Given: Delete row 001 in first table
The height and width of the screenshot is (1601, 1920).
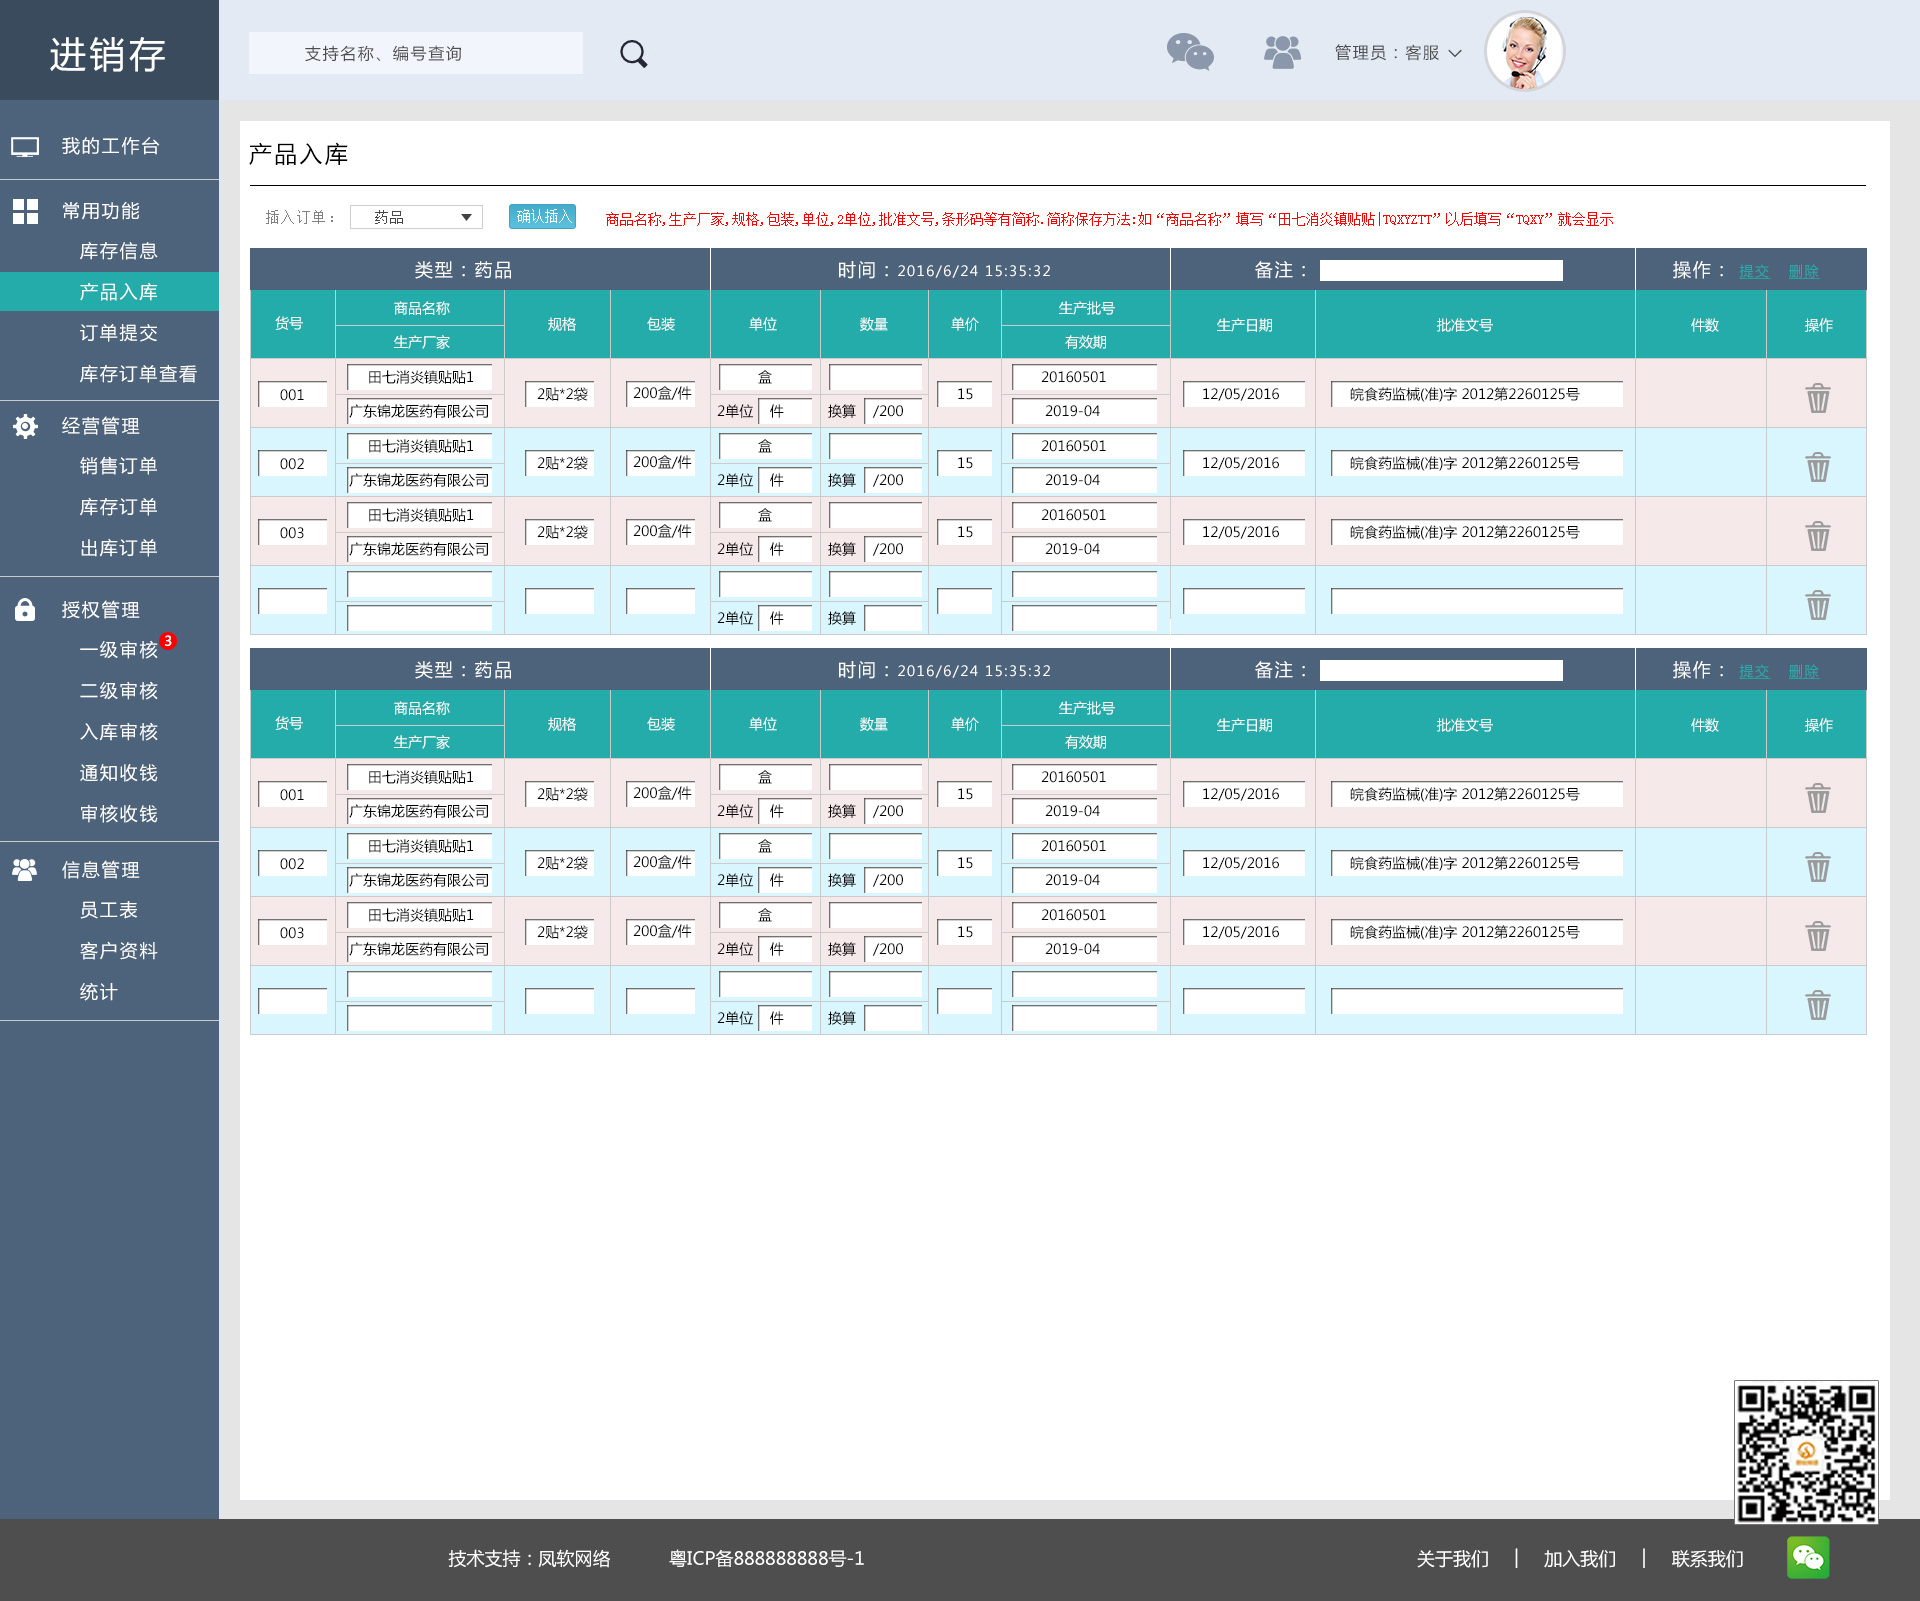Looking at the screenshot, I should [x=1817, y=398].
